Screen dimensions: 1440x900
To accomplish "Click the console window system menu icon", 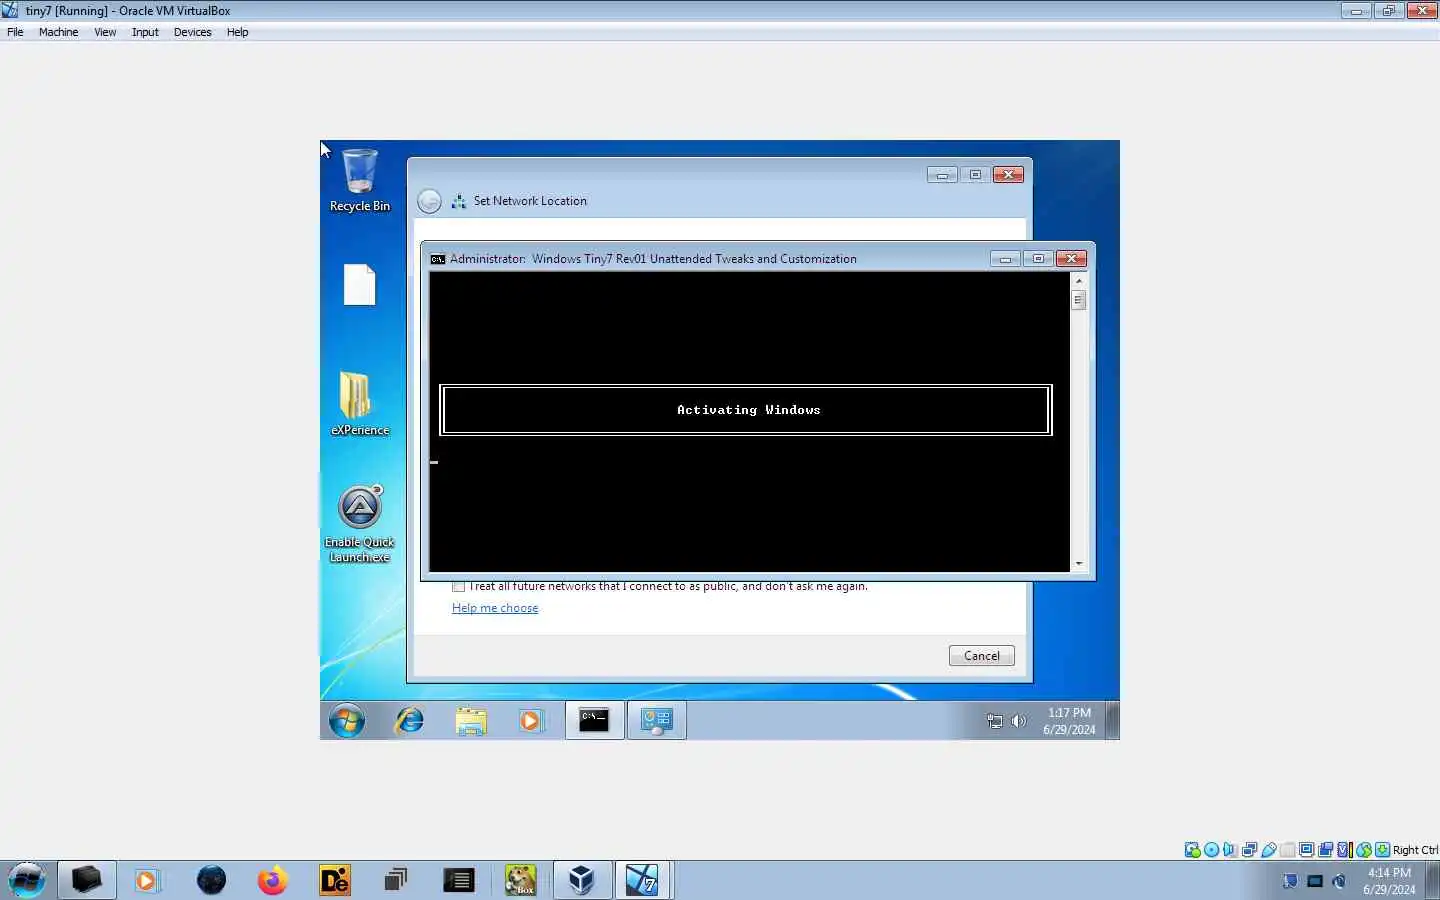I will click(437, 259).
